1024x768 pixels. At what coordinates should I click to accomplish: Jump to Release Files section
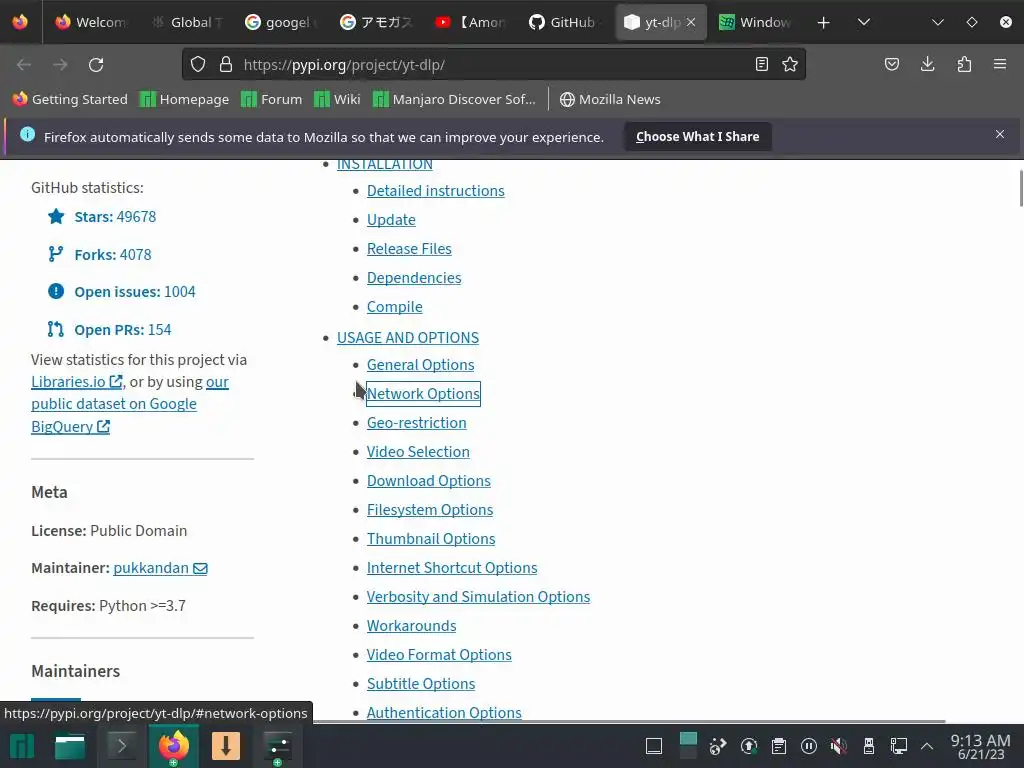409,249
